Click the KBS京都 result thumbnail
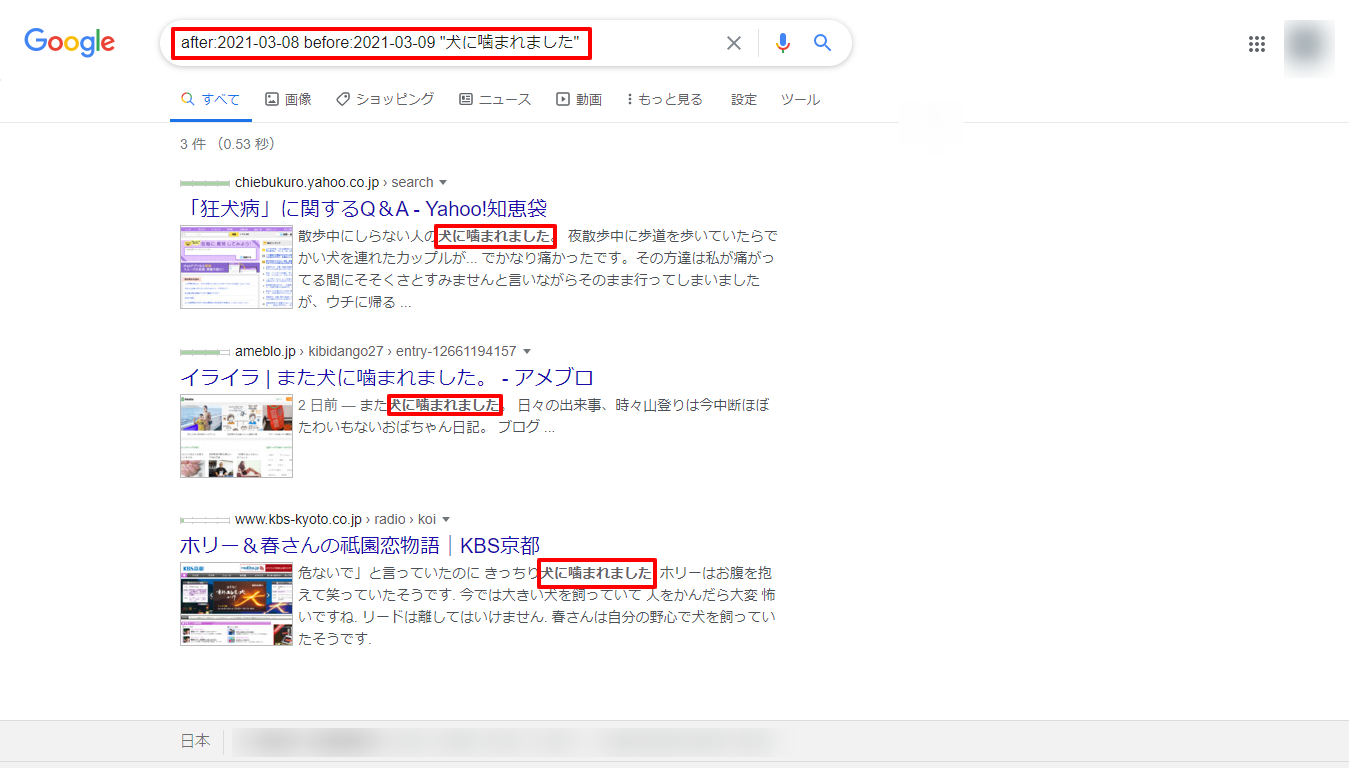The image size is (1349, 768). (236, 604)
